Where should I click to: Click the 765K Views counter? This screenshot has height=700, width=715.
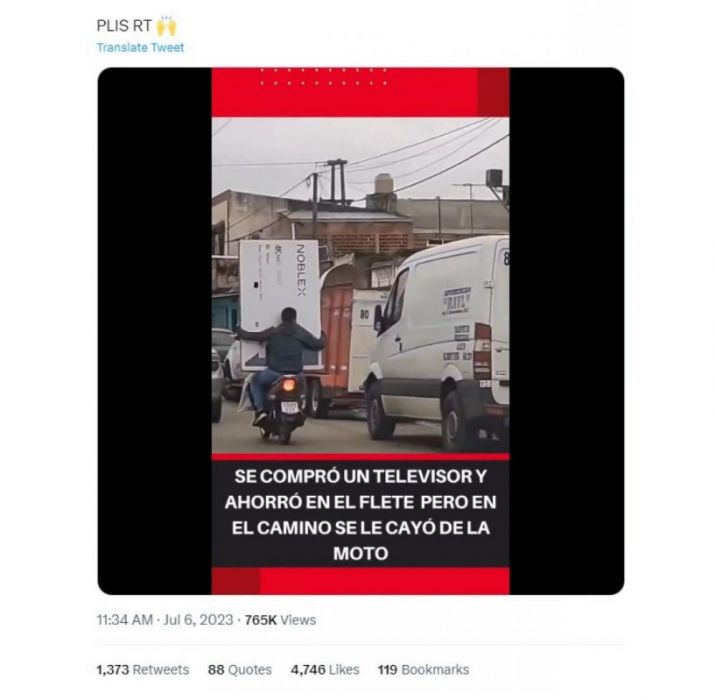point(280,620)
